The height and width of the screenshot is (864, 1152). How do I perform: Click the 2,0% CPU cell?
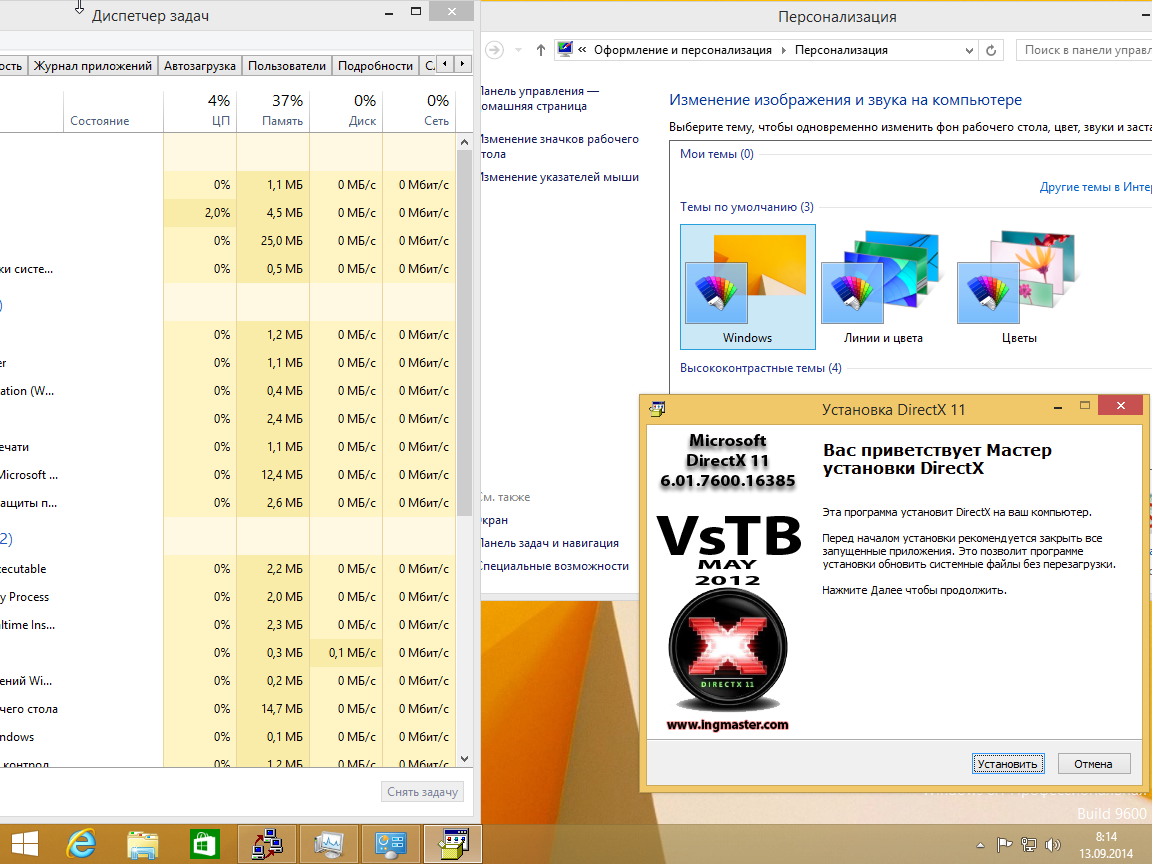[x=200, y=213]
